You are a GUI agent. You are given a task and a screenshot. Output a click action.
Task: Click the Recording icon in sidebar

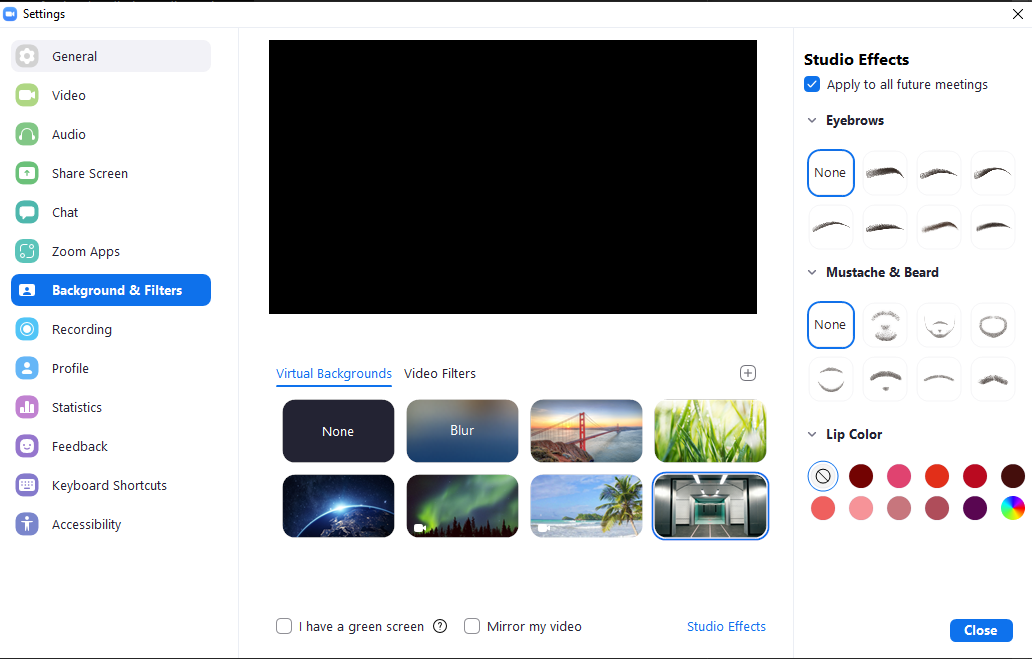coord(27,329)
